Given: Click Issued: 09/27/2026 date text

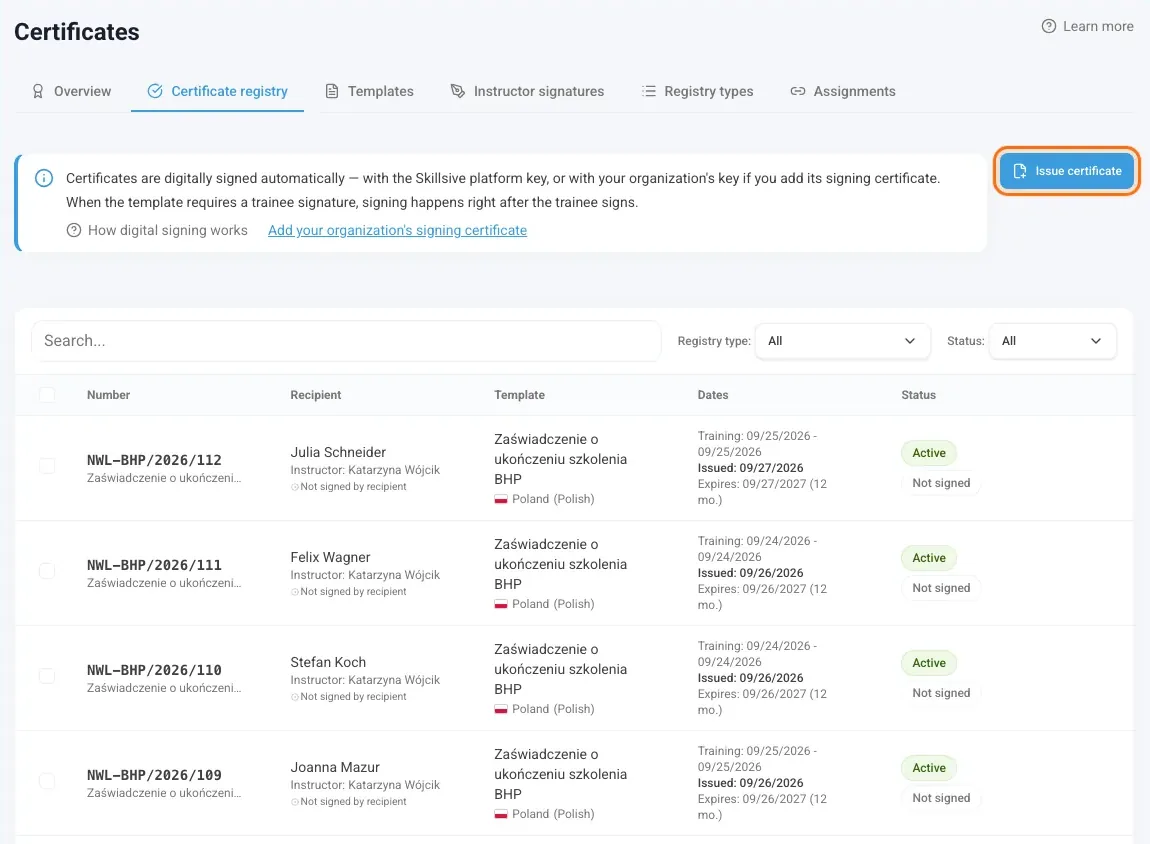Looking at the screenshot, I should tap(750, 468).
